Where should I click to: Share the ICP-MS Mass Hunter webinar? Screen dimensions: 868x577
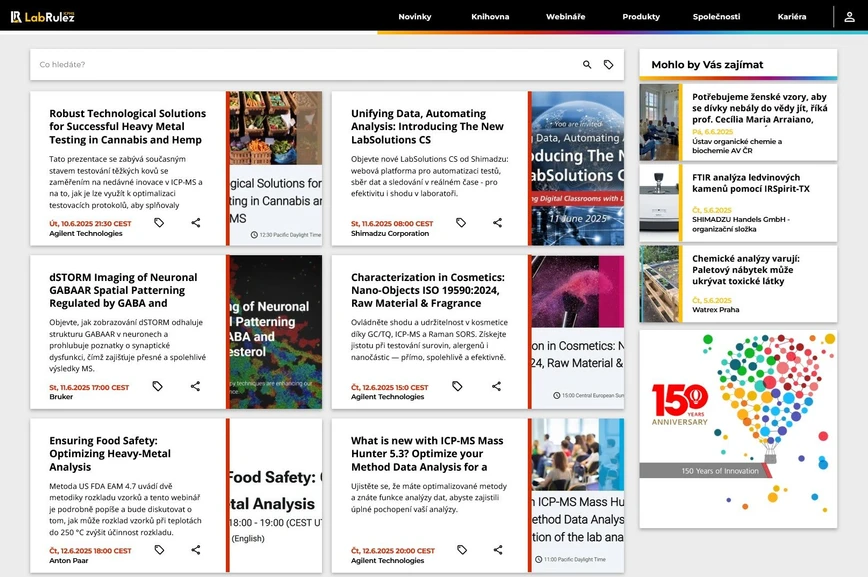pos(498,550)
